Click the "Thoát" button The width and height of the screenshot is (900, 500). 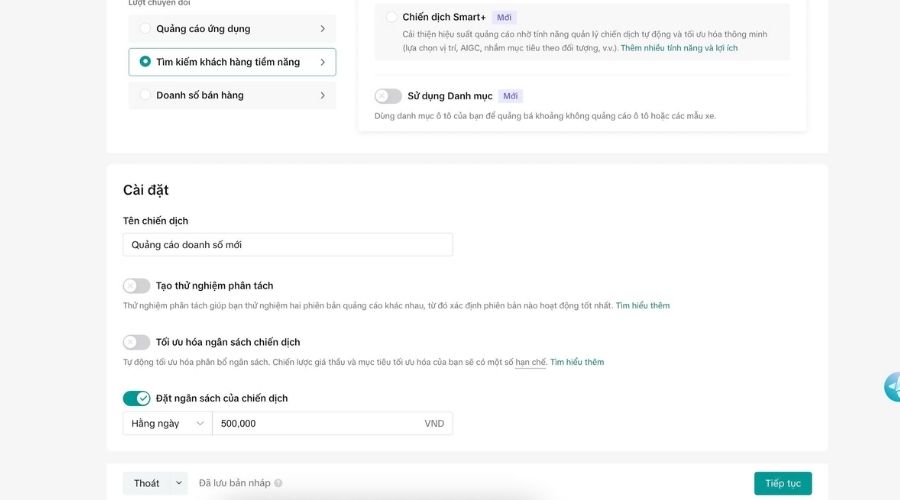click(147, 483)
